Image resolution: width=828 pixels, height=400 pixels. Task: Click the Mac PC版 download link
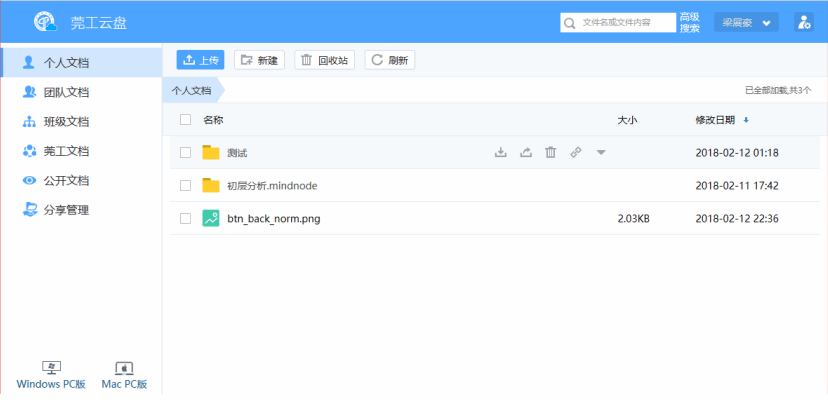pyautogui.click(x=124, y=384)
